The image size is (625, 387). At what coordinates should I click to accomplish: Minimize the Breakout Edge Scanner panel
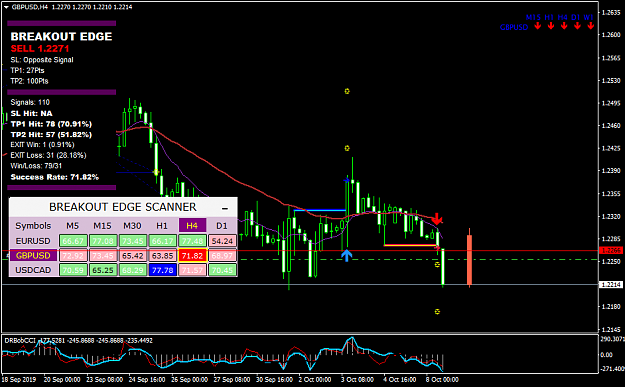(225, 208)
